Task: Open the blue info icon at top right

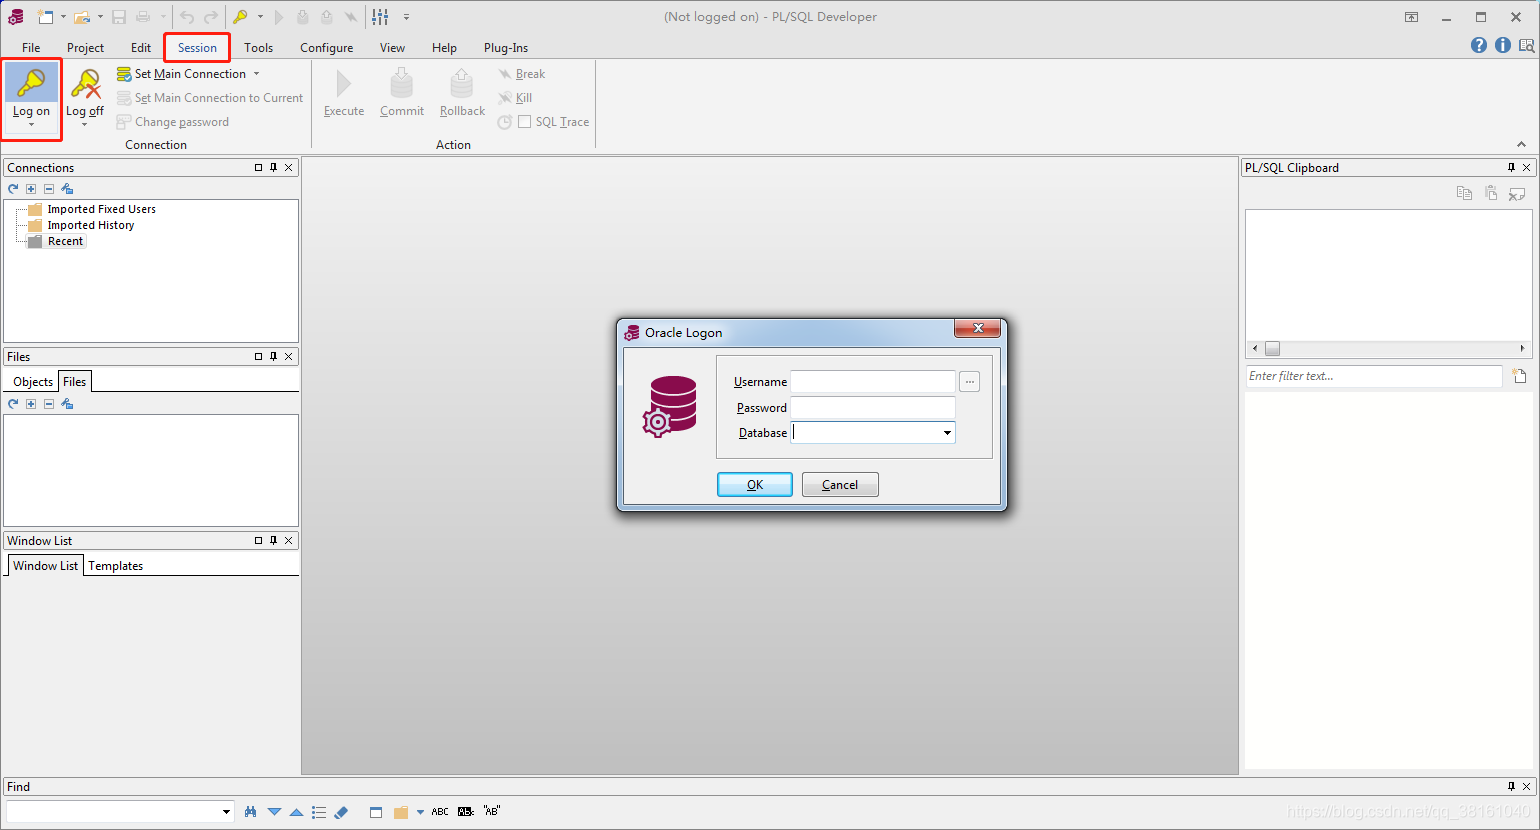Action: tap(1503, 45)
